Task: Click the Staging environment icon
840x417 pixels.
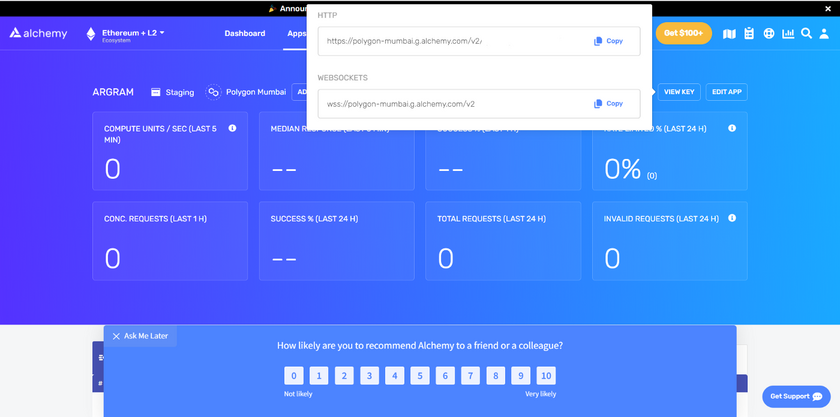Action: coord(156,92)
